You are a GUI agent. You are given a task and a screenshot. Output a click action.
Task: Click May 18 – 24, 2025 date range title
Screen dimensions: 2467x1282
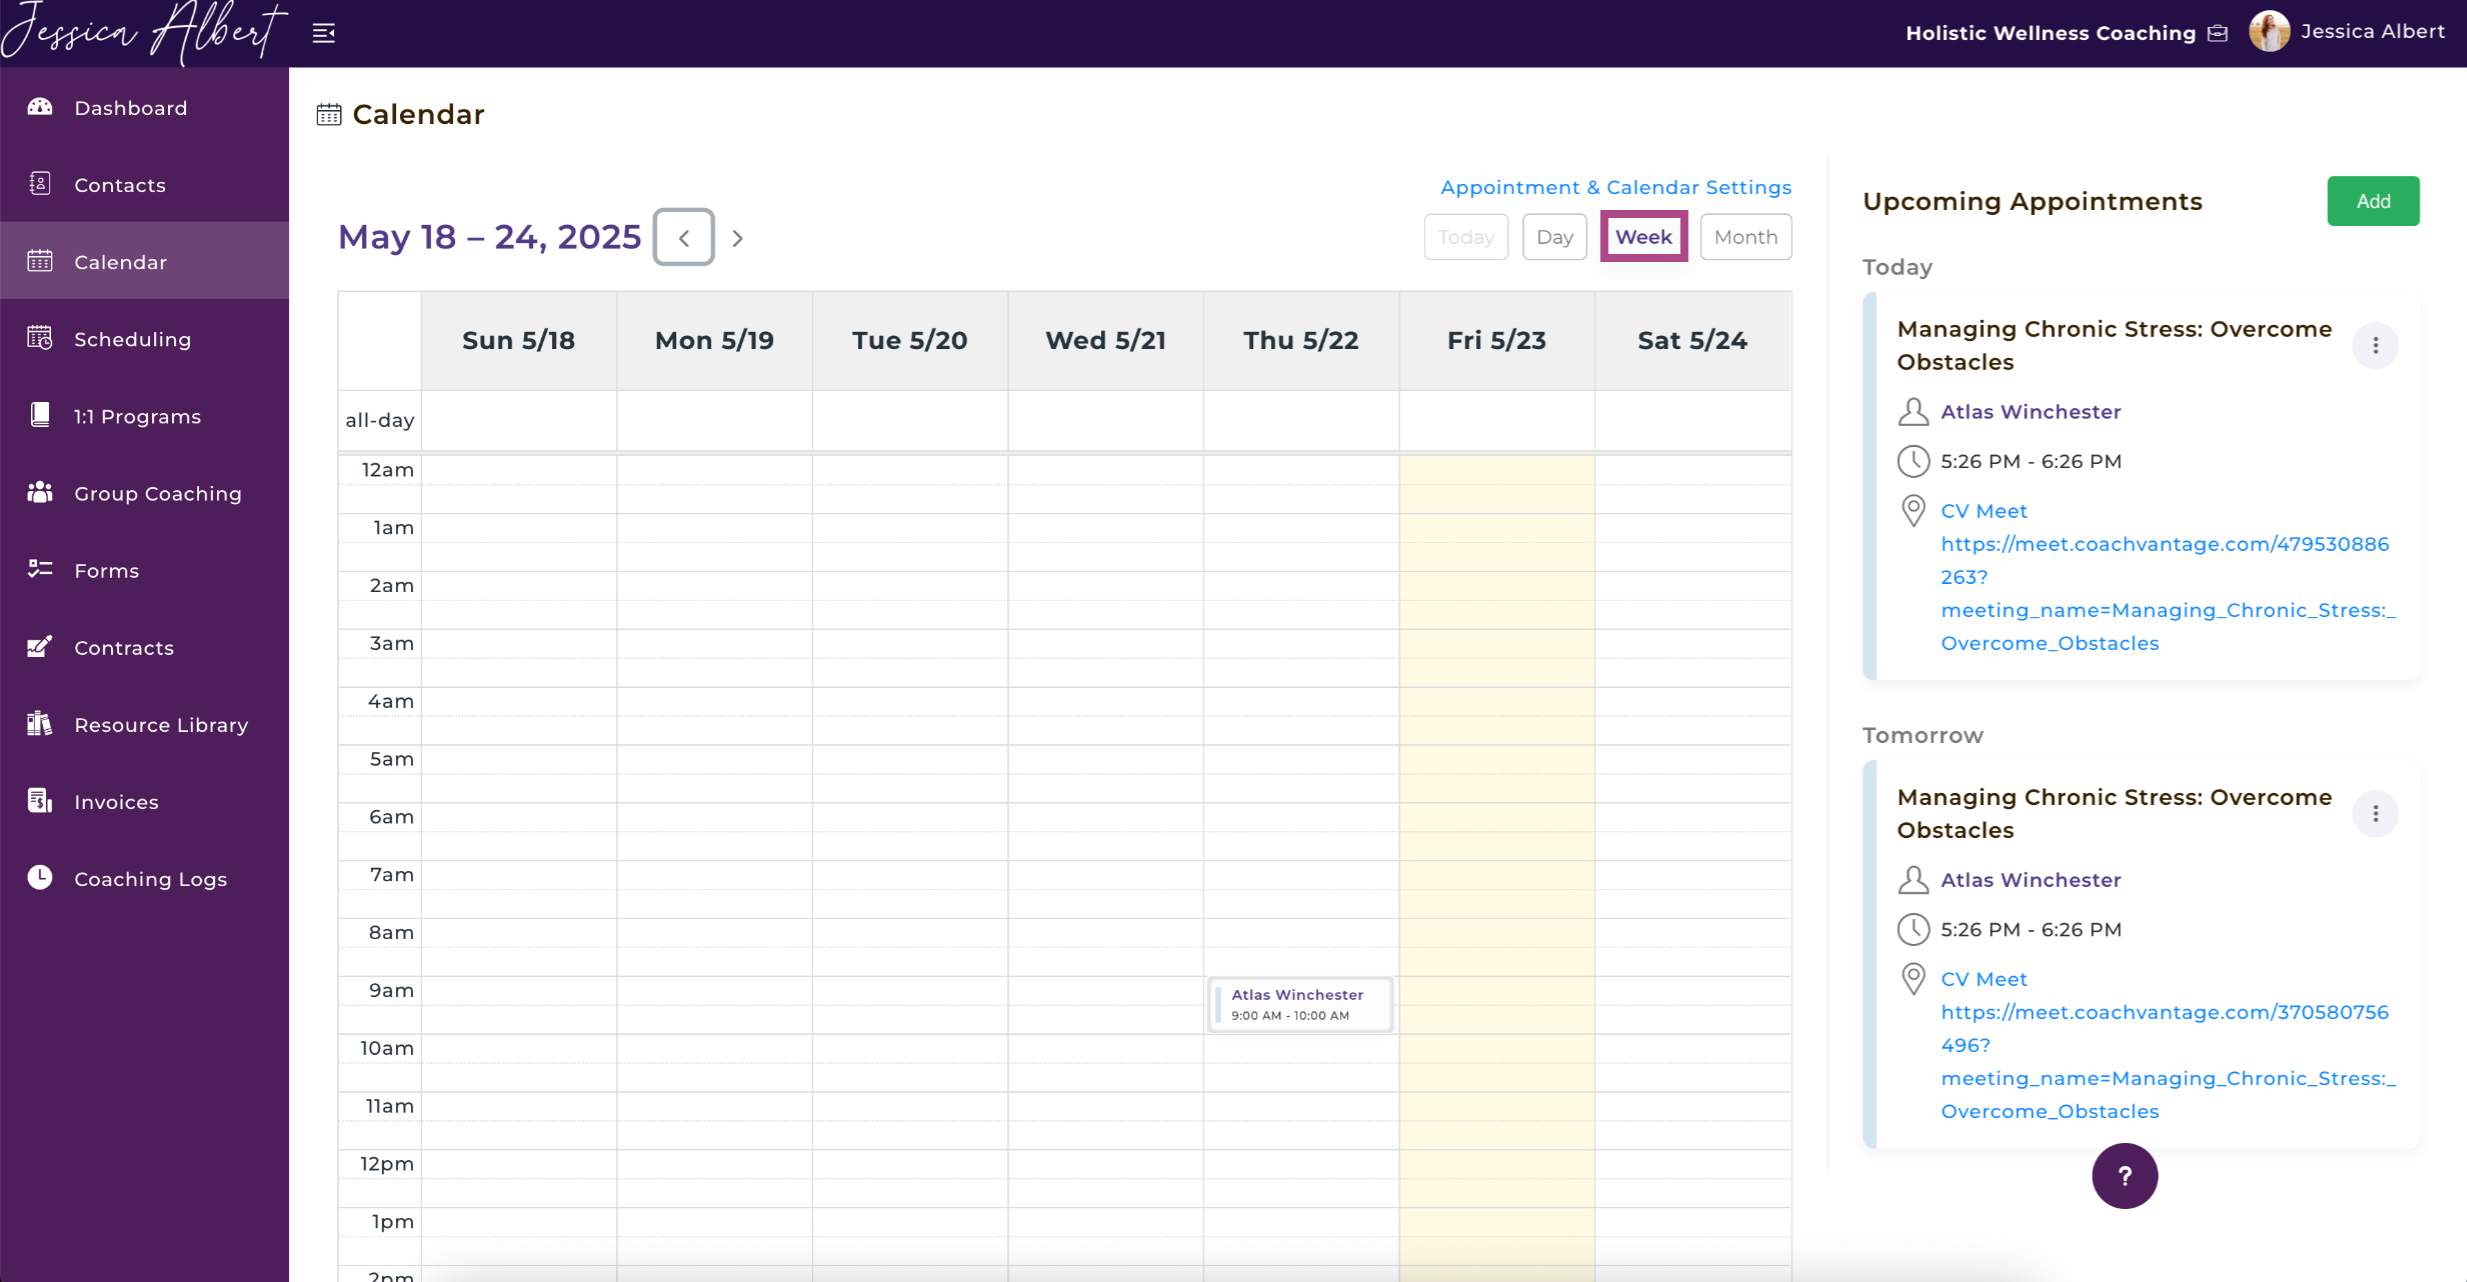[x=489, y=237]
